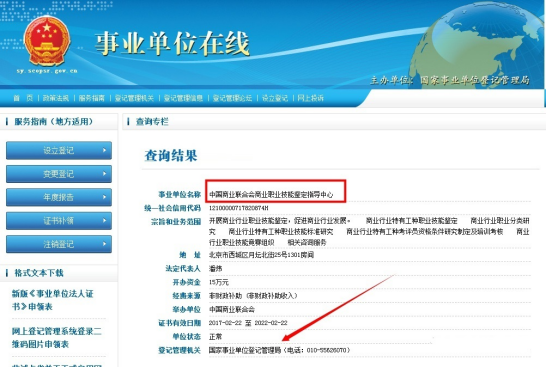Screen dimensions: 547x368
Task: Click the business scope paragraph 开展商业行业职业技能鉴定
Action: click(x=369, y=232)
